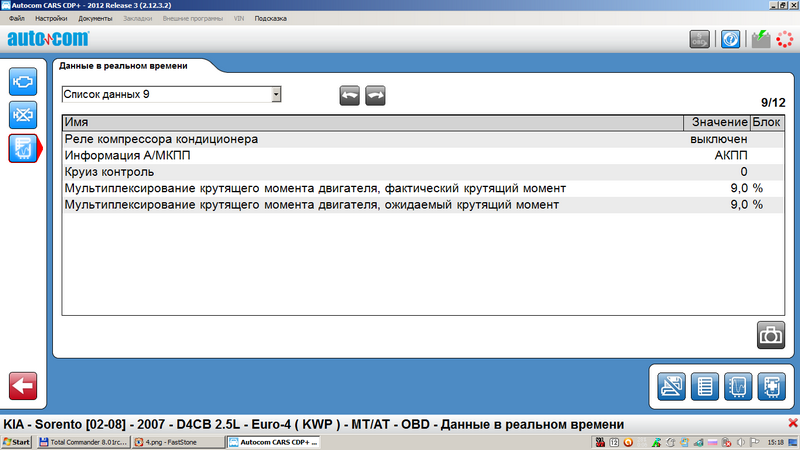Open the Настройки menu

pos(51,18)
